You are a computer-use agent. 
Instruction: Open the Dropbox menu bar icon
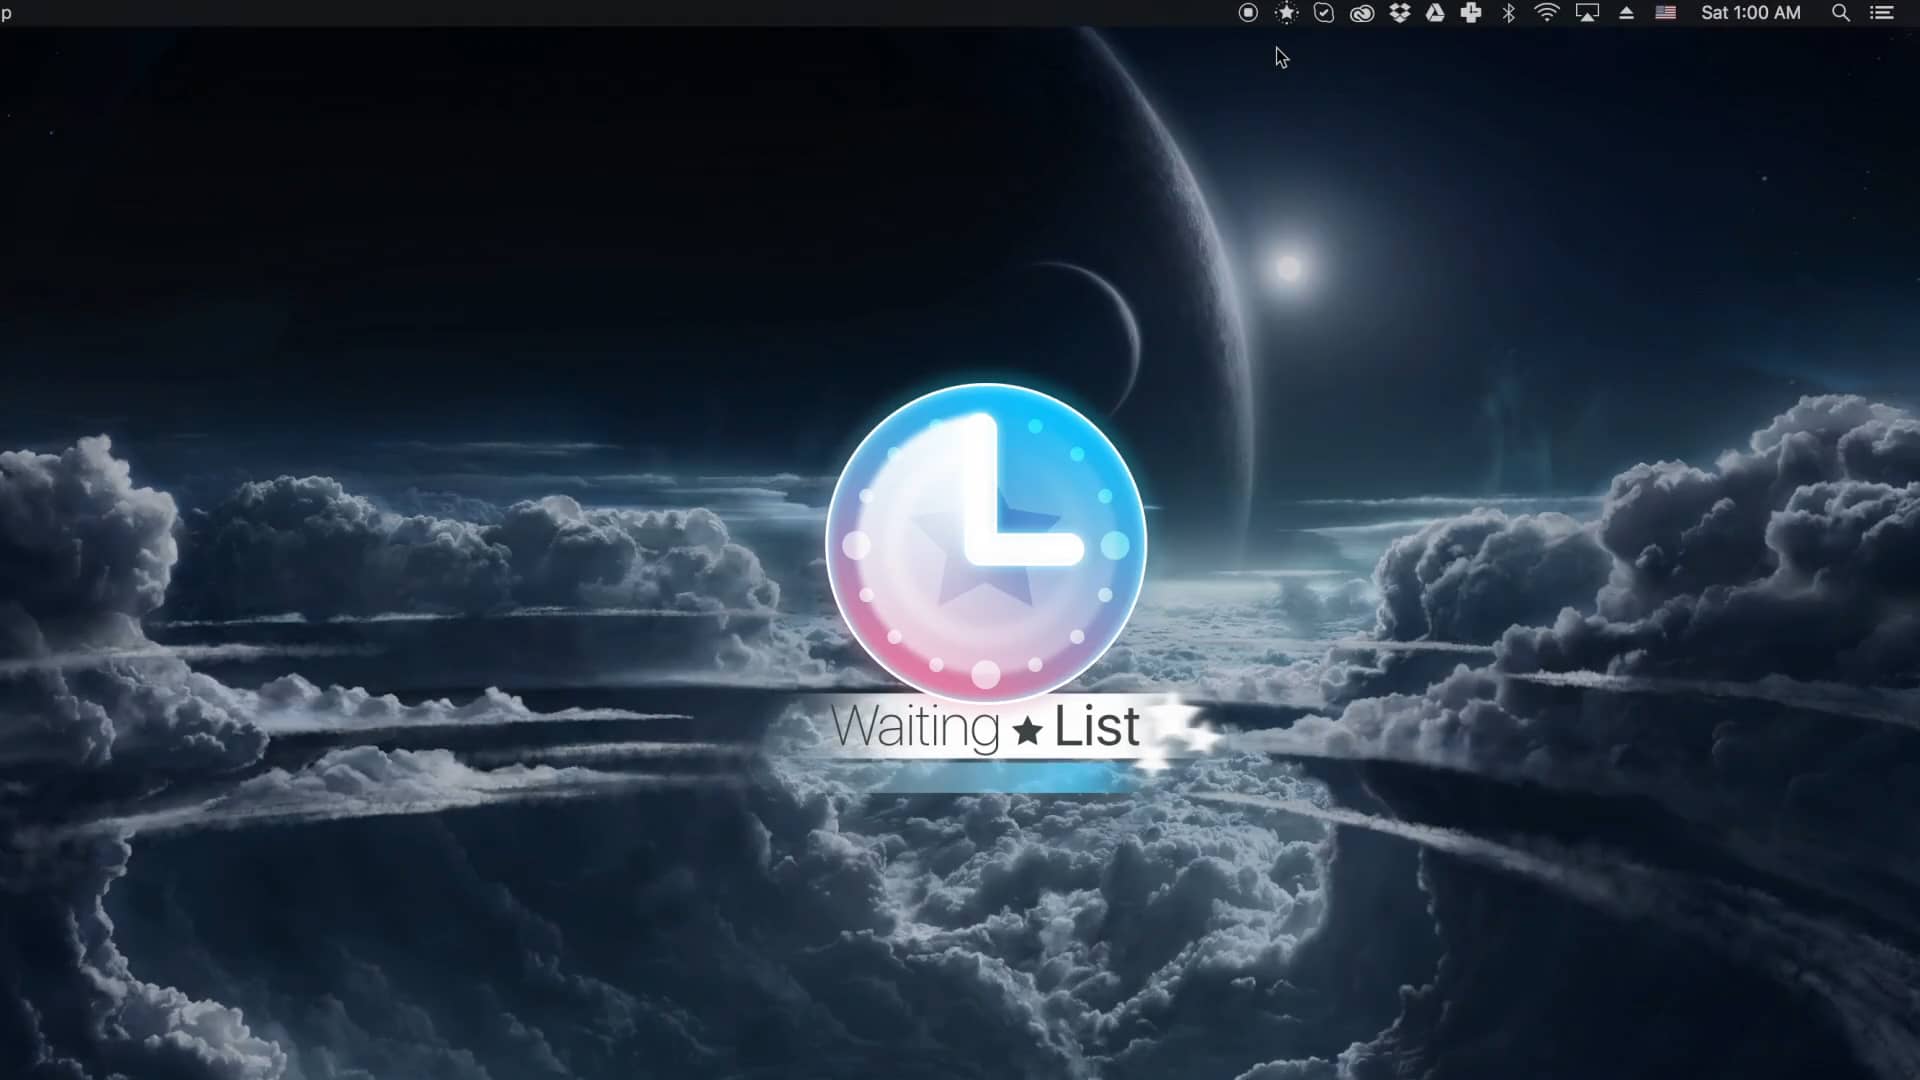pyautogui.click(x=1400, y=13)
